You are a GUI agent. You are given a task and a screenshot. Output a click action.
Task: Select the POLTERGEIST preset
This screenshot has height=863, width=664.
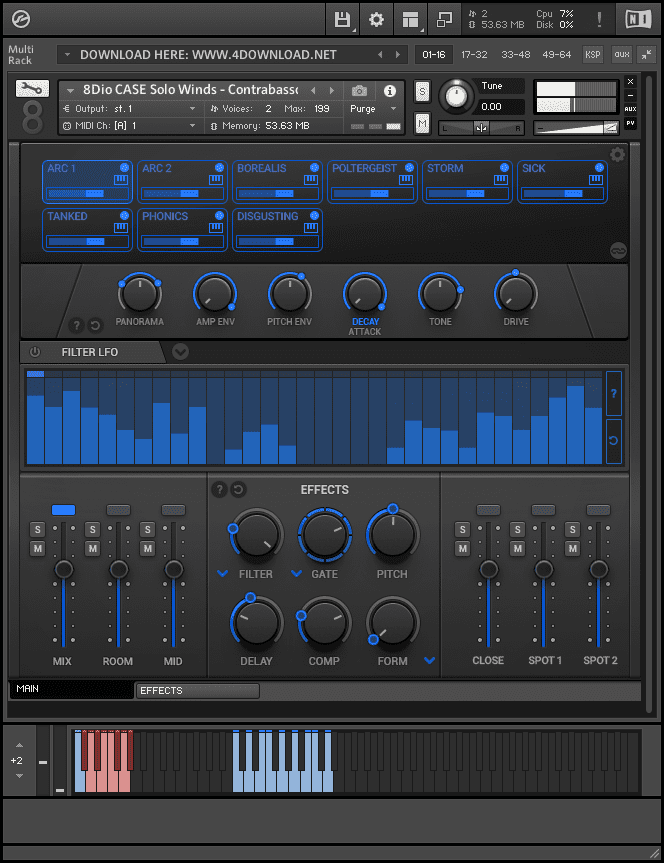[372, 182]
